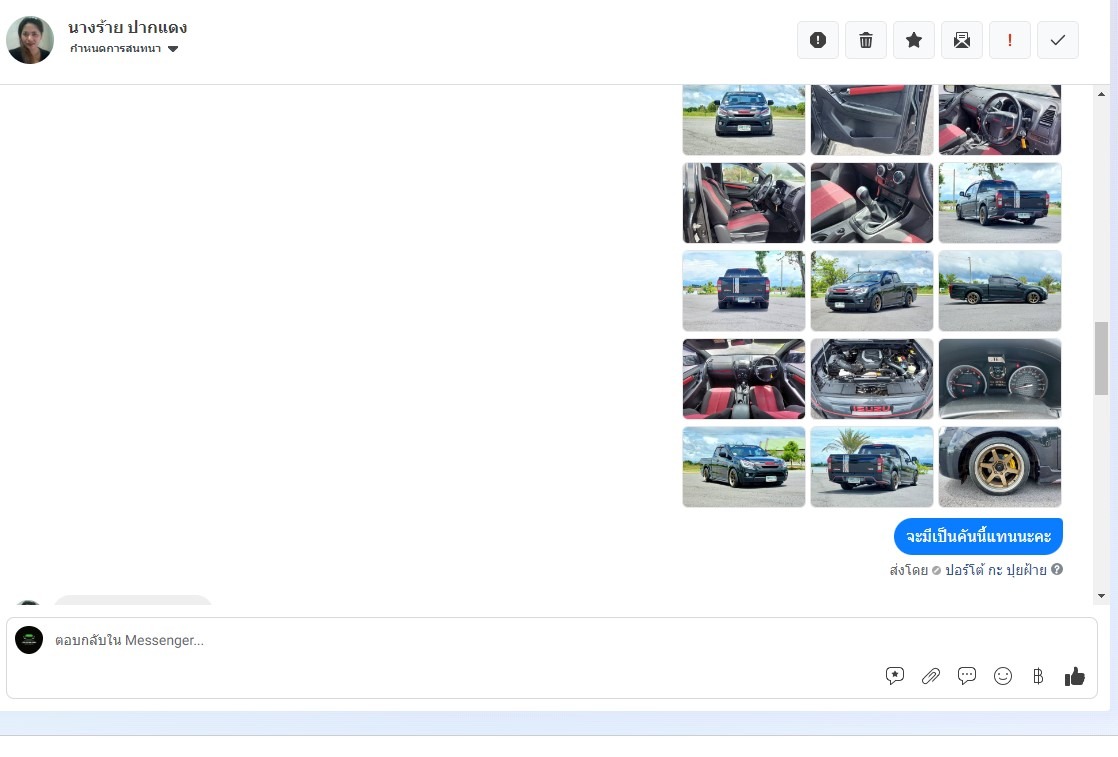Click the baht payment request icon
The height and width of the screenshot is (757, 1118).
click(x=1038, y=676)
